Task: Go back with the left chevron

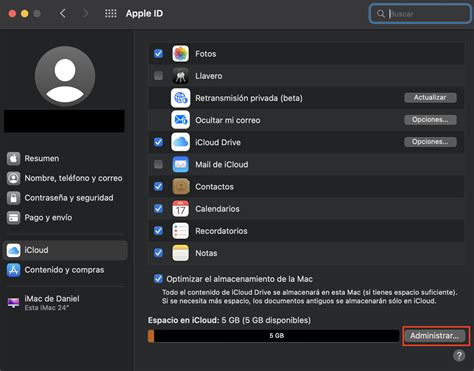Action: tap(63, 13)
